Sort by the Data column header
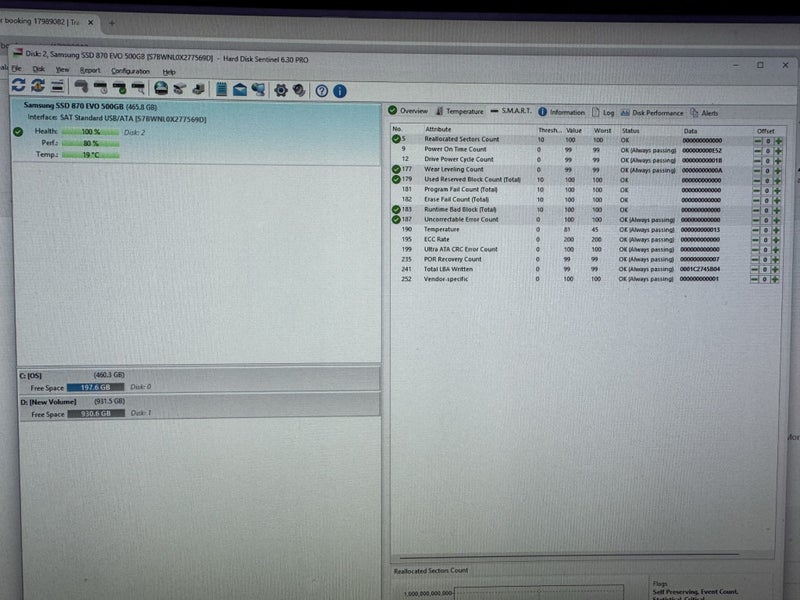800x600 pixels. click(690, 131)
